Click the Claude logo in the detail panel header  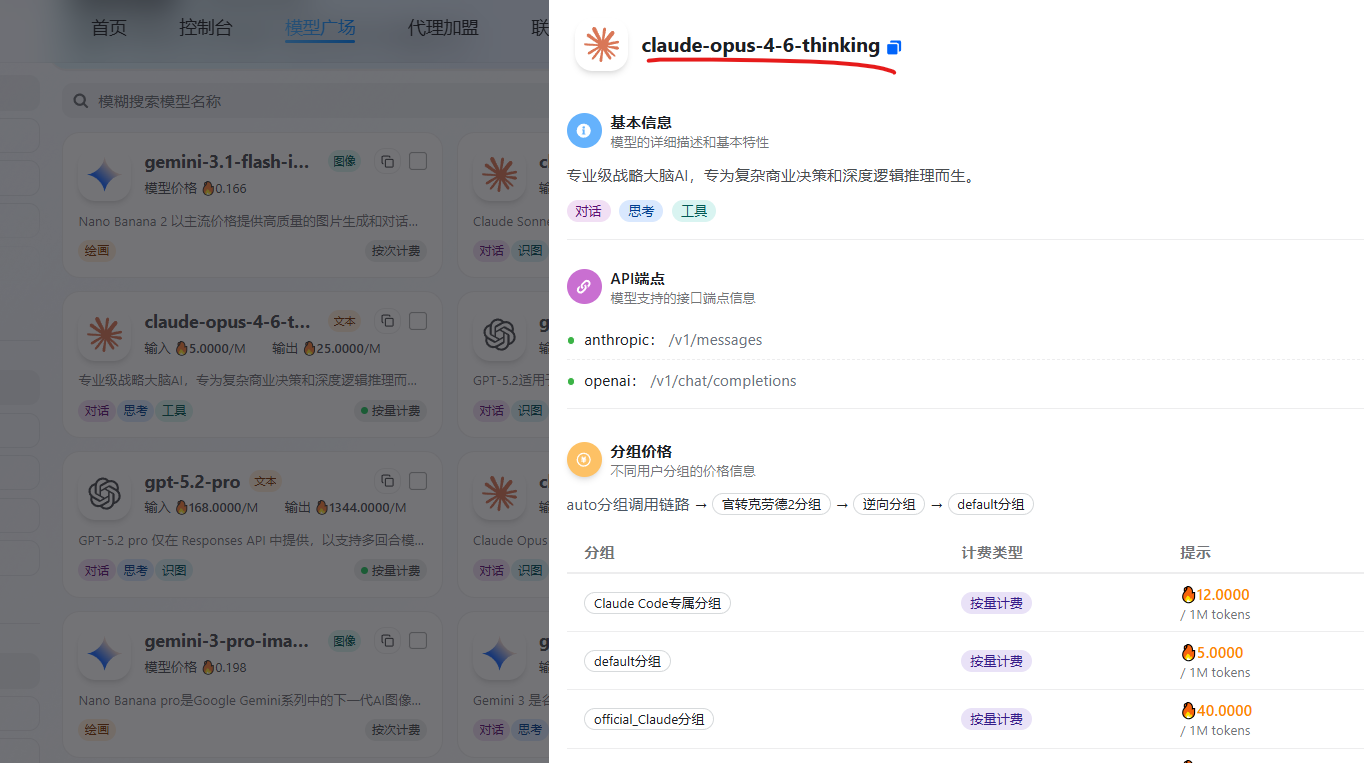[x=601, y=45]
